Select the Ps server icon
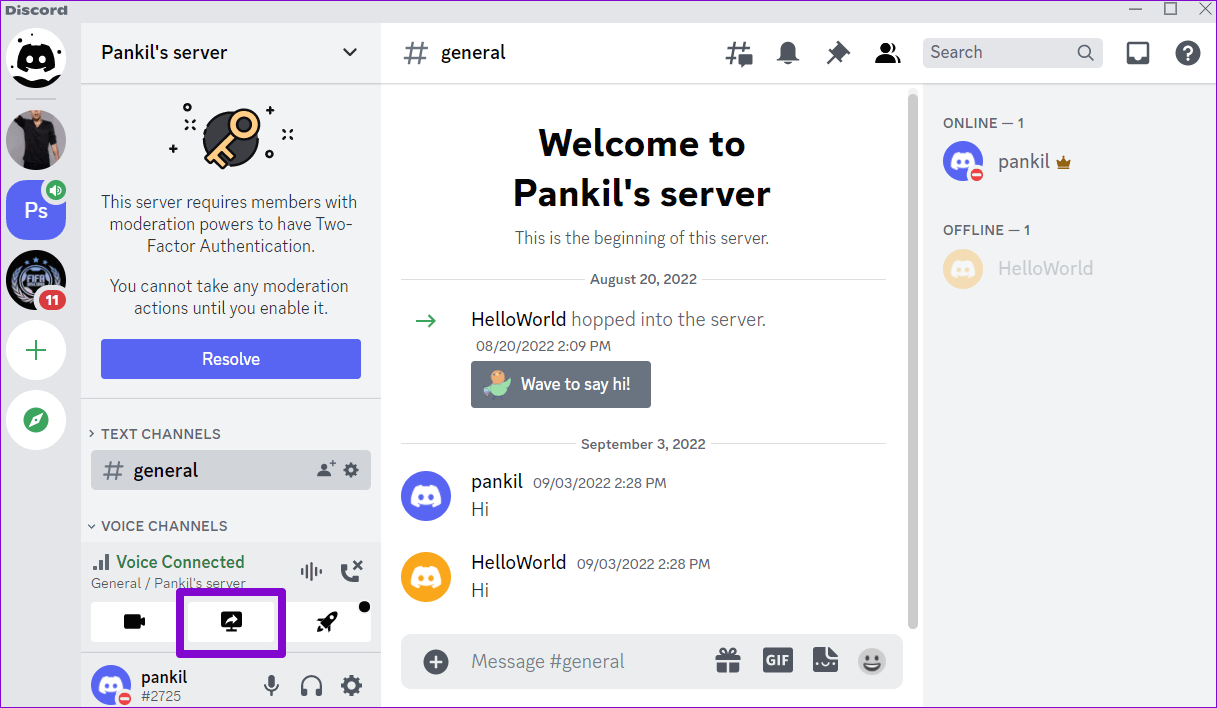The height and width of the screenshot is (708, 1217). tap(36, 210)
